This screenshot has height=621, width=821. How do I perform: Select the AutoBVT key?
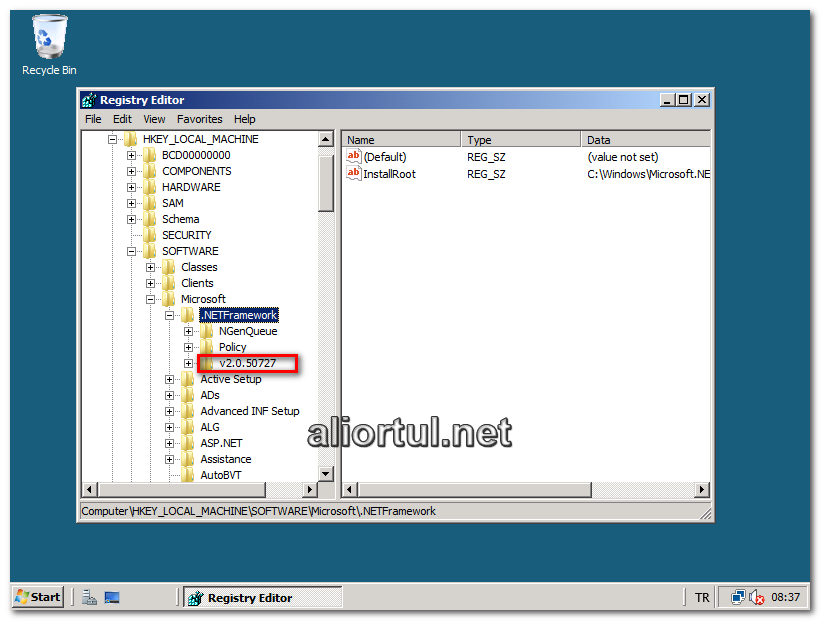(x=220, y=475)
